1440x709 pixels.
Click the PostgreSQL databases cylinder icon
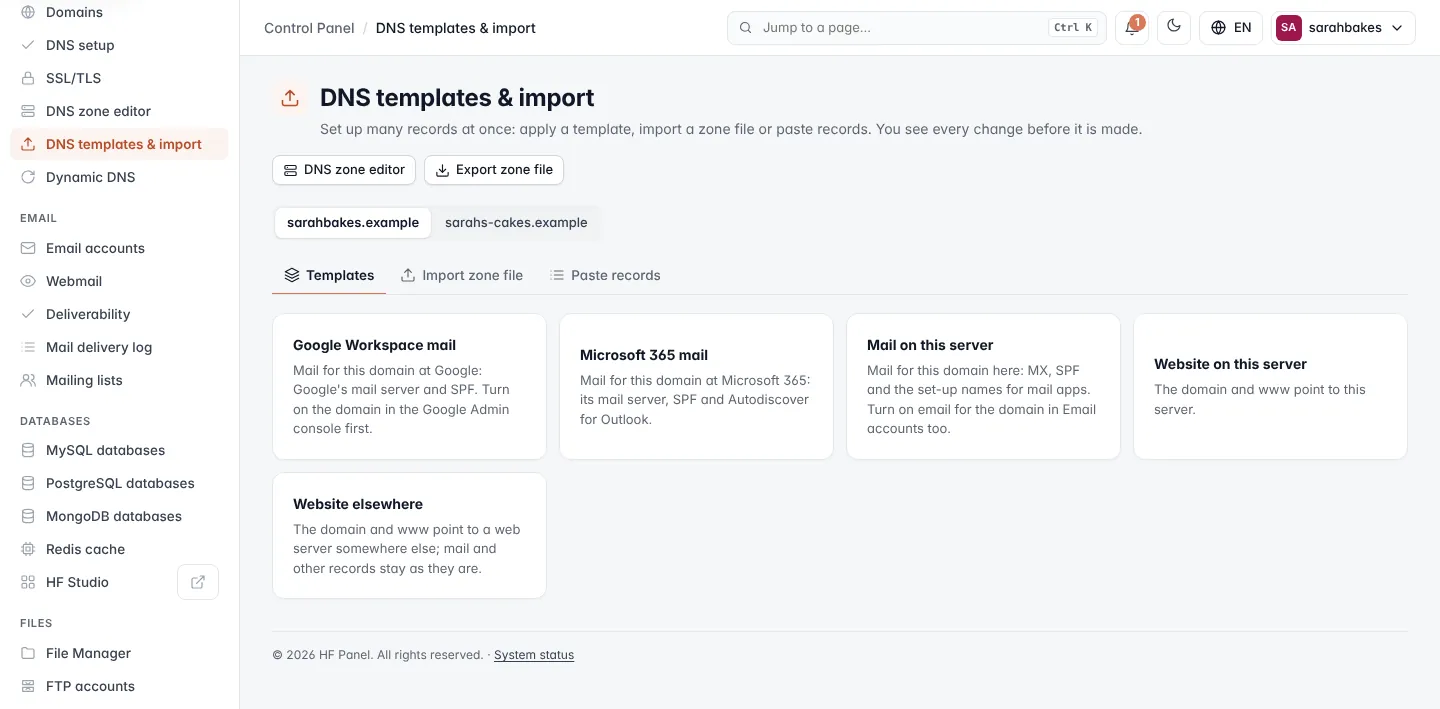coord(28,483)
